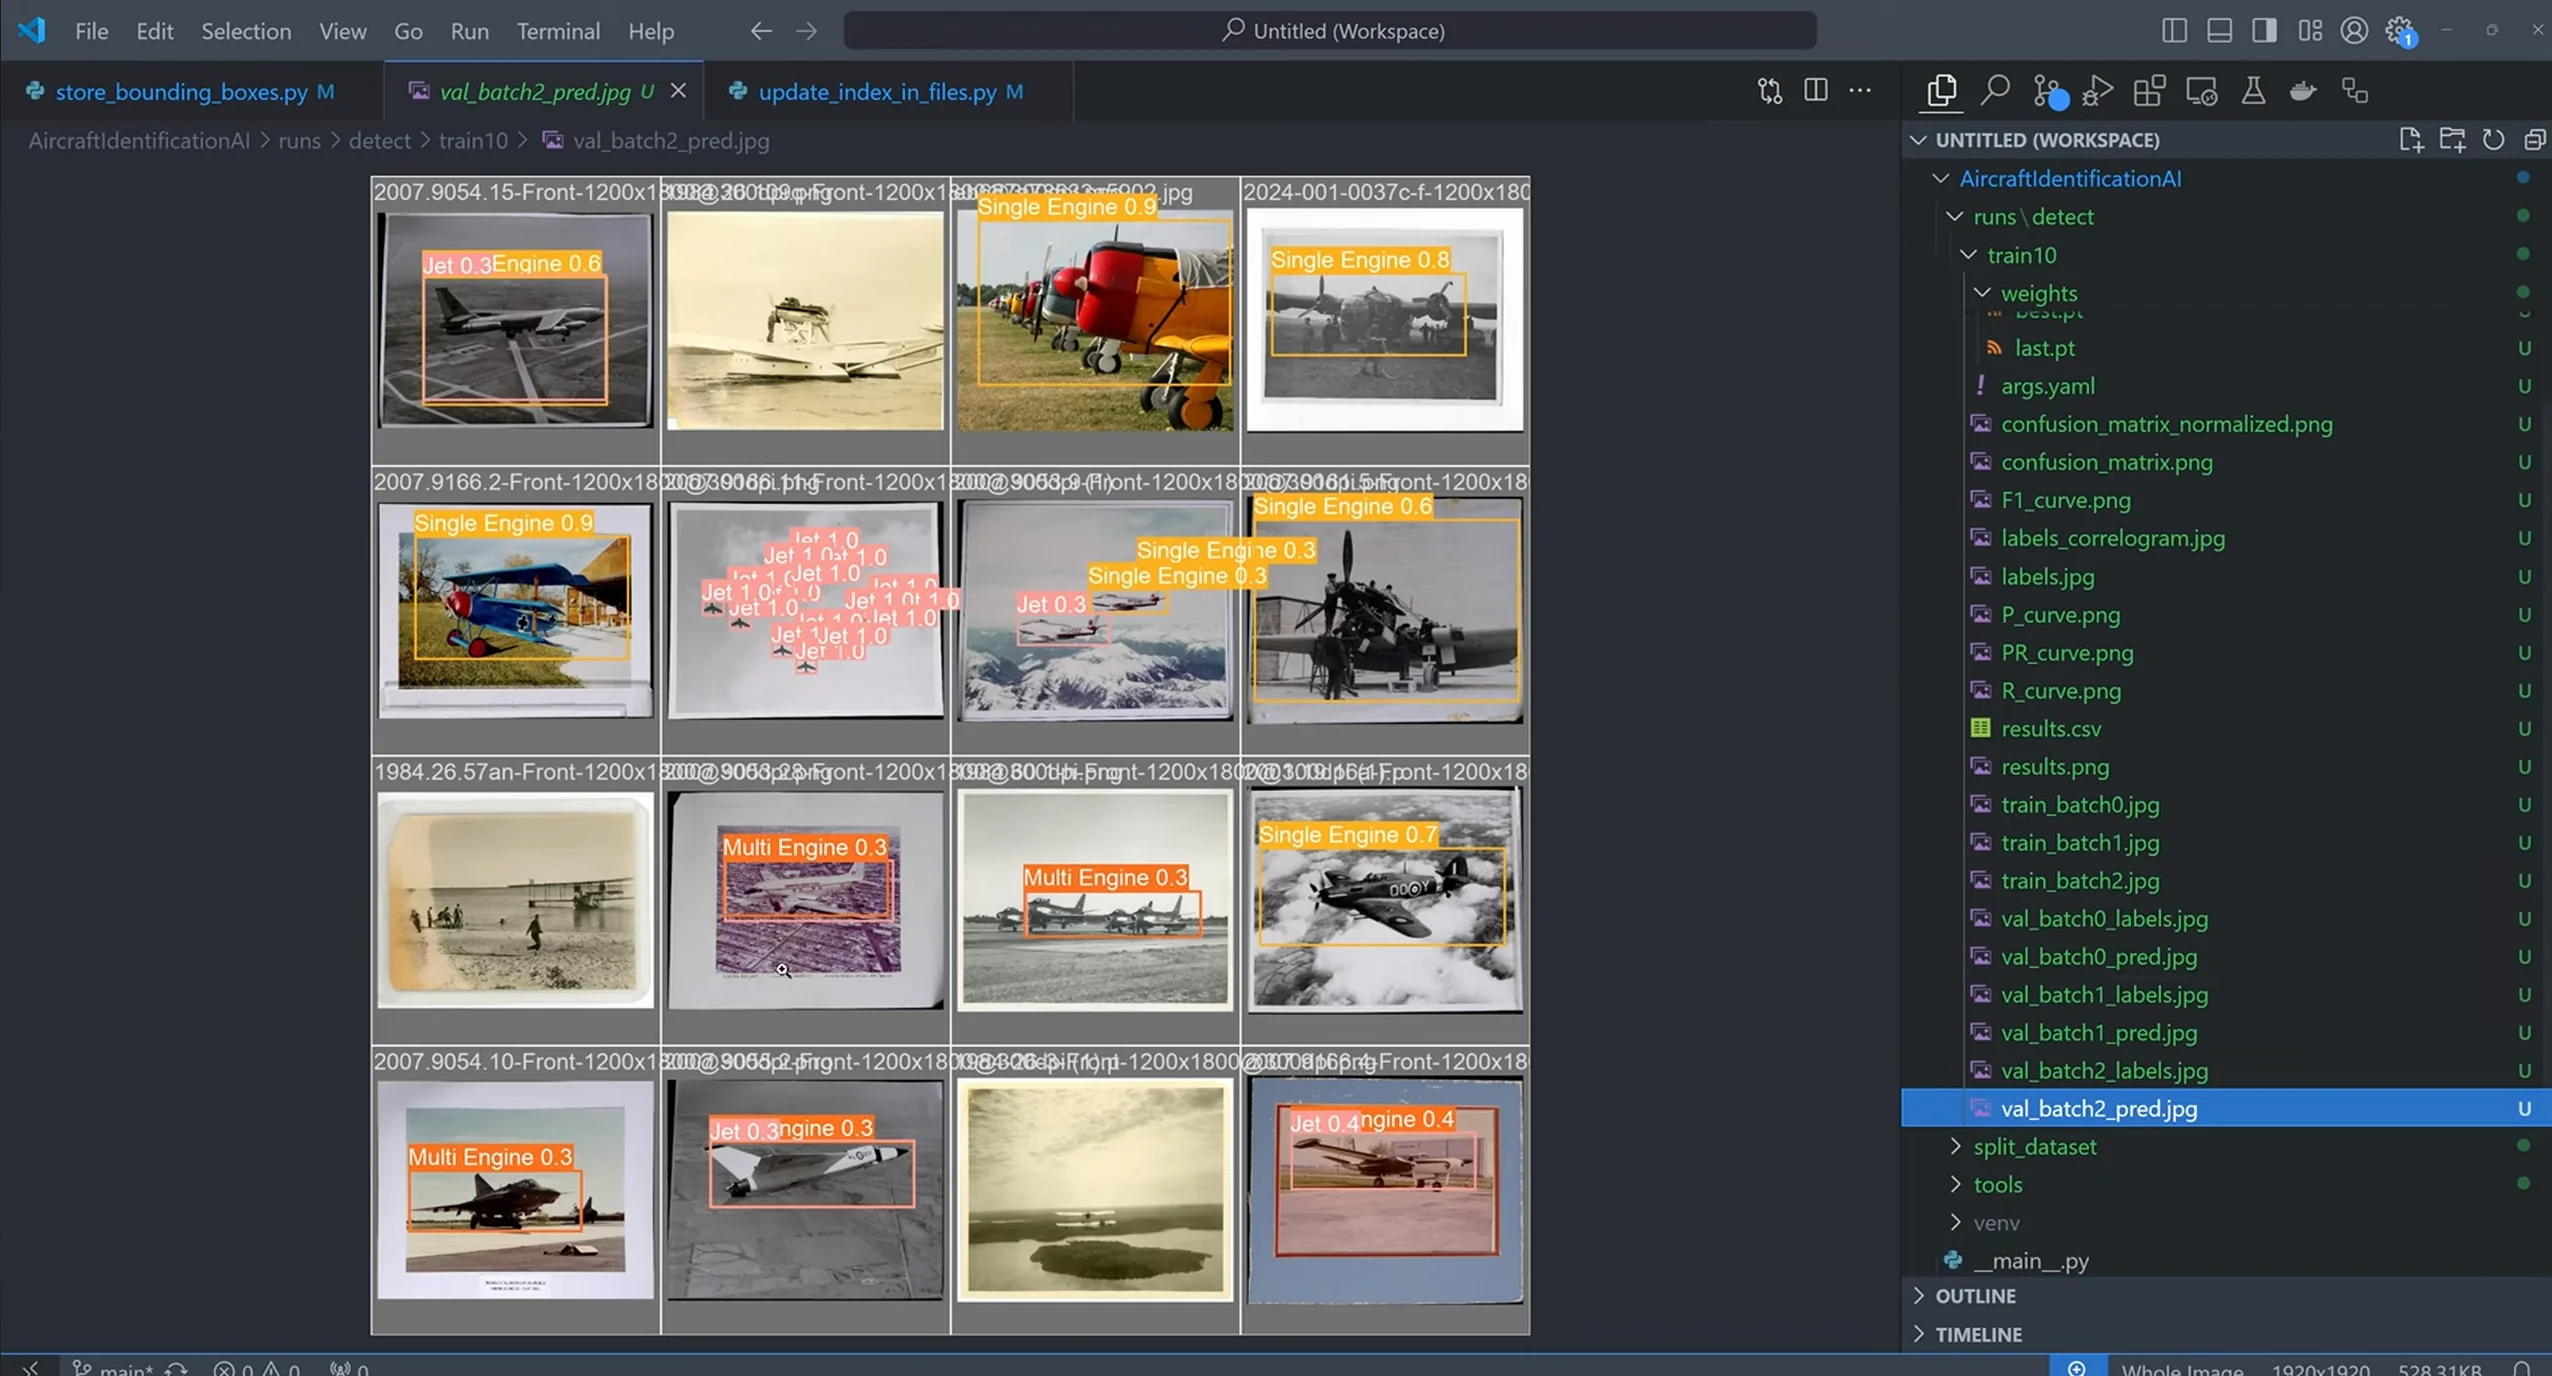Open the Extensions view icon
This screenshot has width=2552, height=1376.
[2149, 91]
